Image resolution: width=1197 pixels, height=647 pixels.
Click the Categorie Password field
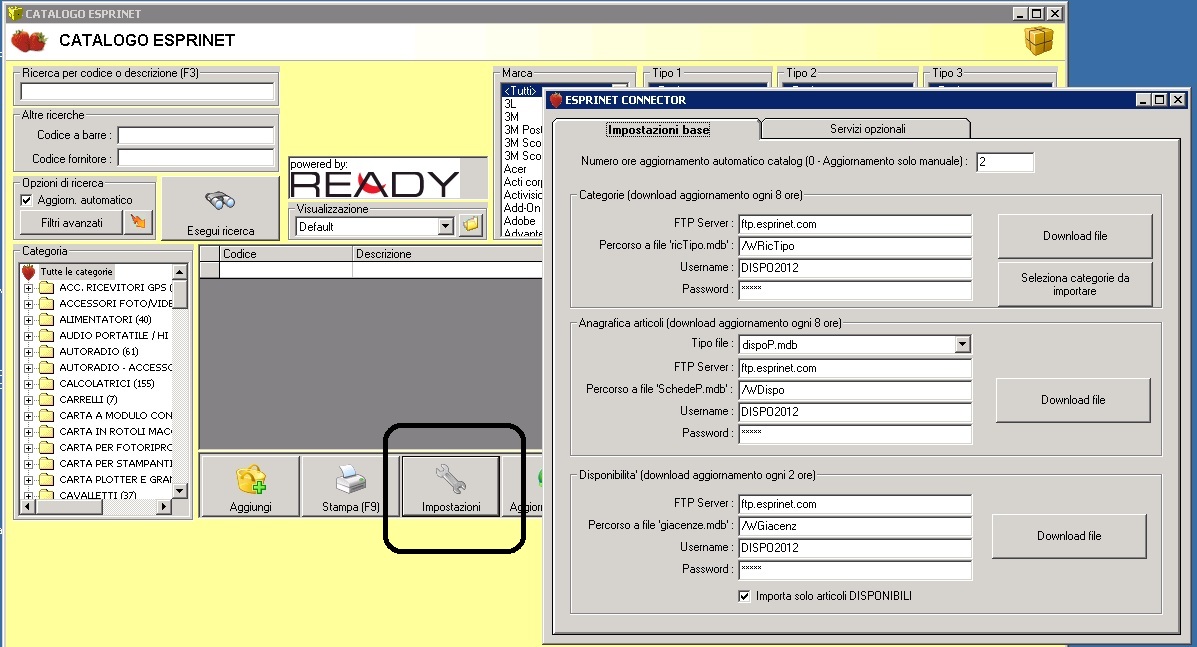click(x=855, y=290)
